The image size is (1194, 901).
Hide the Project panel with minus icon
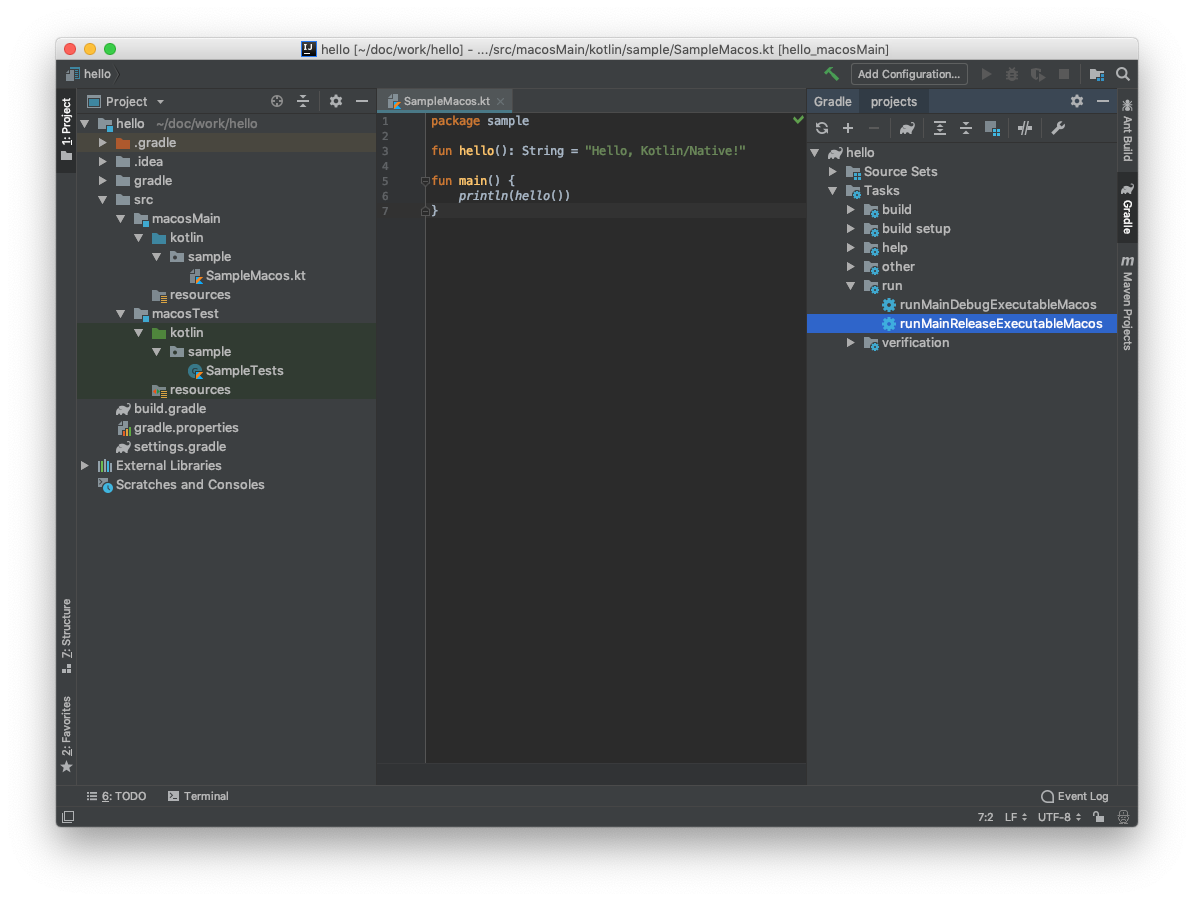pos(362,101)
